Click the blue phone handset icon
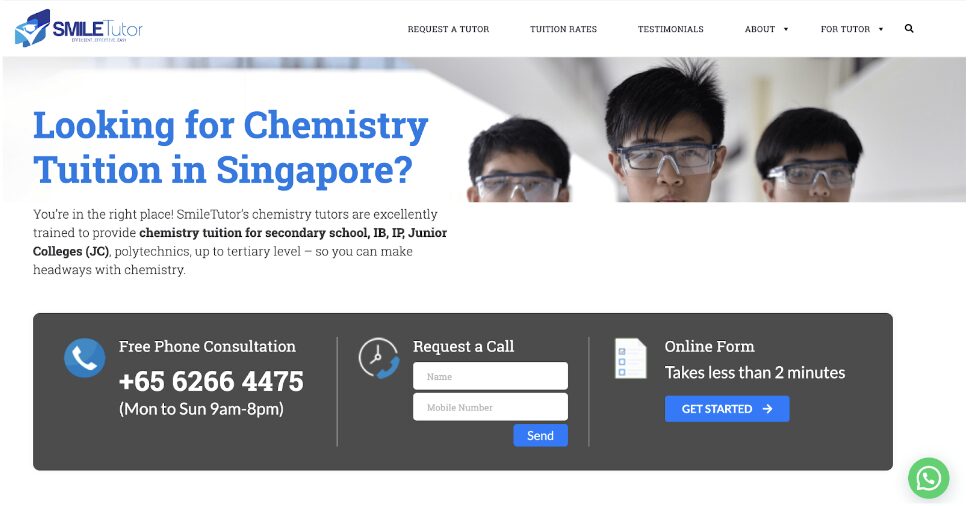Screen dimensions: 968x506 [85, 358]
